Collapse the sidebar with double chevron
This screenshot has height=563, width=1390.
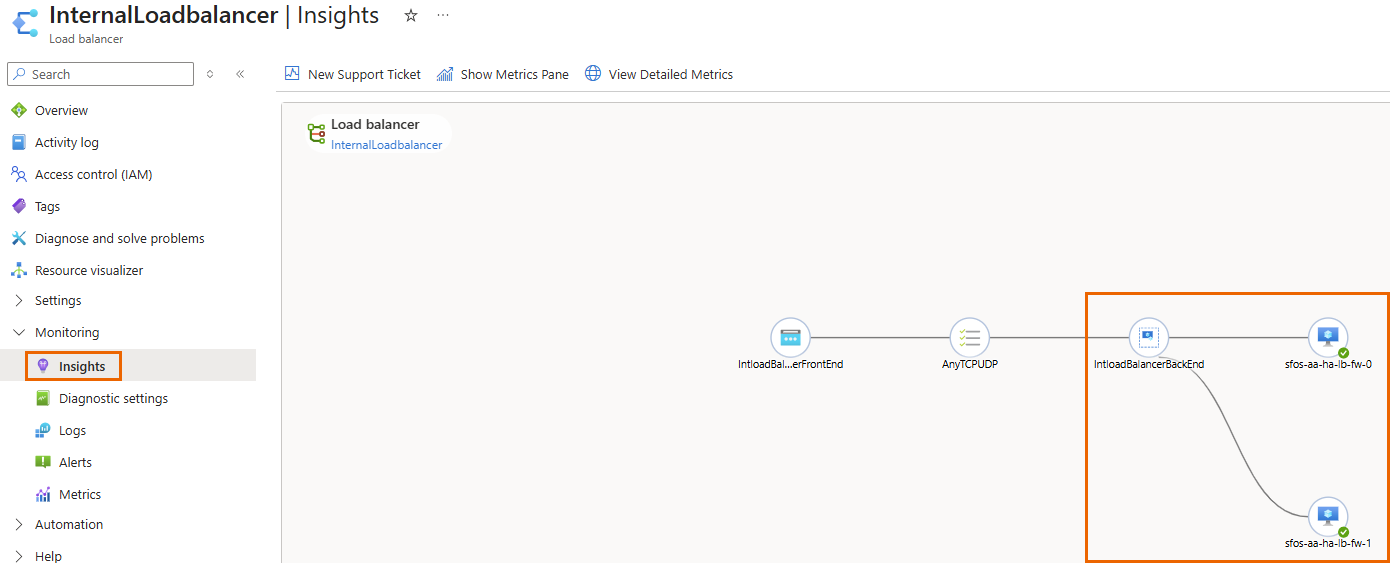(240, 74)
